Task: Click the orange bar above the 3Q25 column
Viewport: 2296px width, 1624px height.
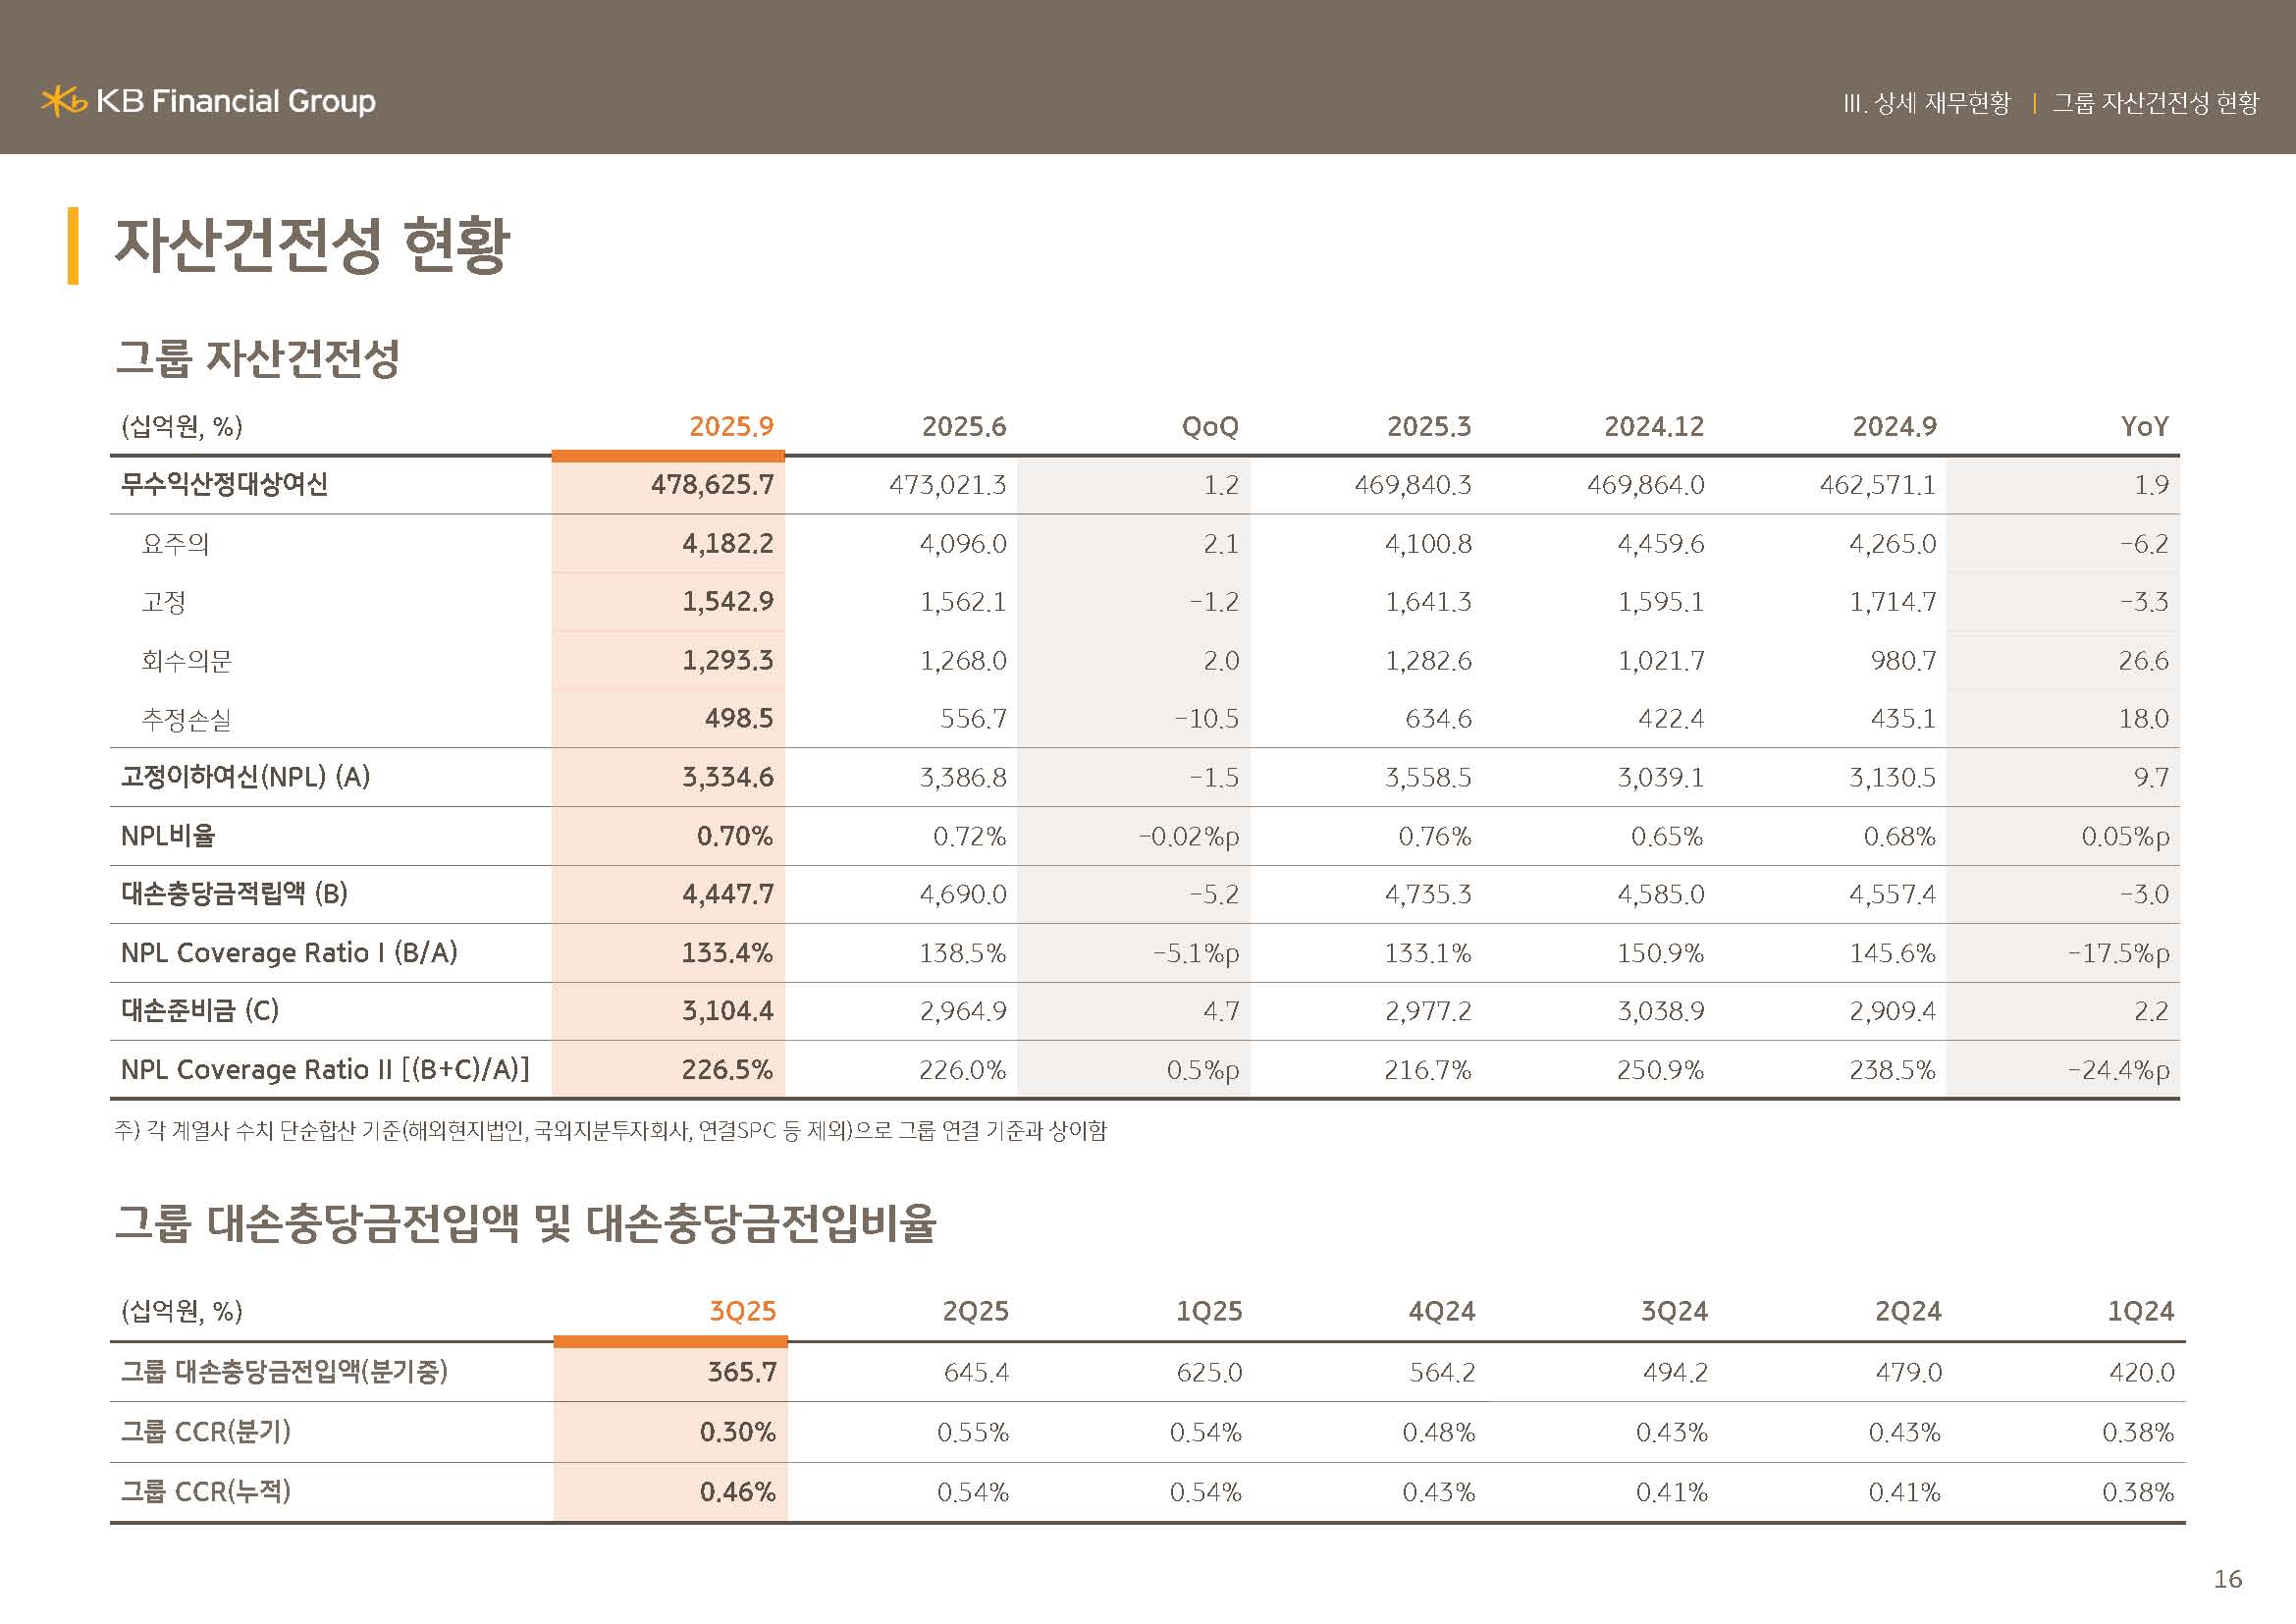Action: (x=670, y=1342)
